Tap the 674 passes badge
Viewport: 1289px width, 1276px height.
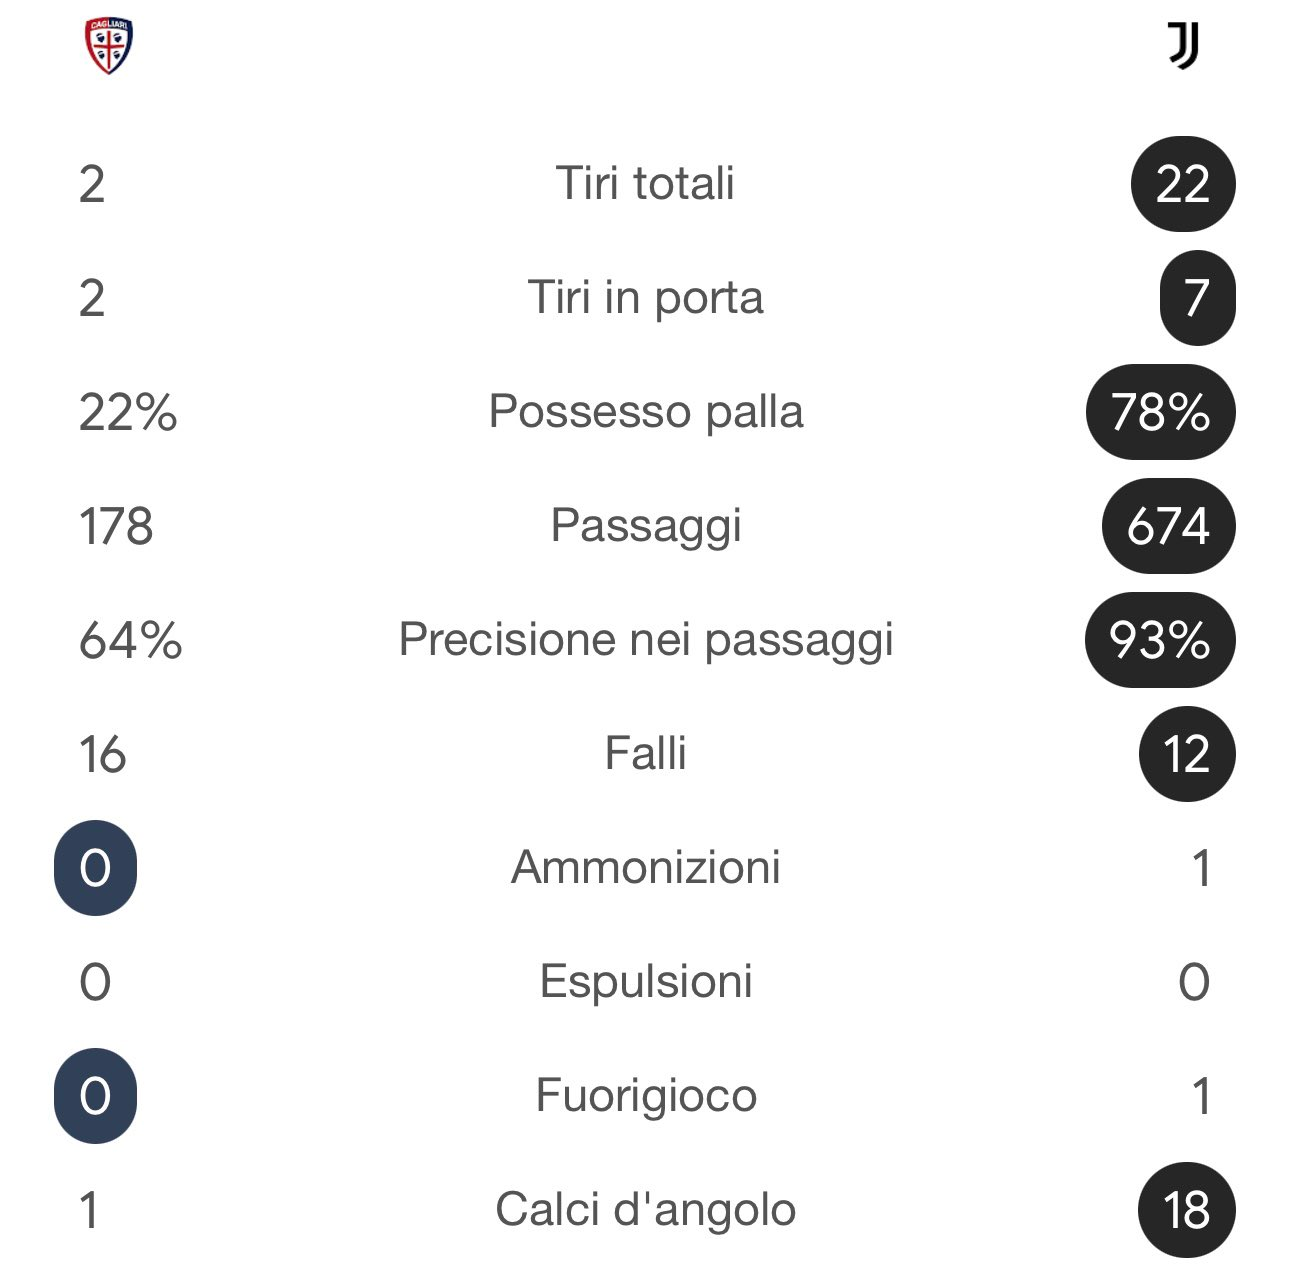(x=1168, y=526)
